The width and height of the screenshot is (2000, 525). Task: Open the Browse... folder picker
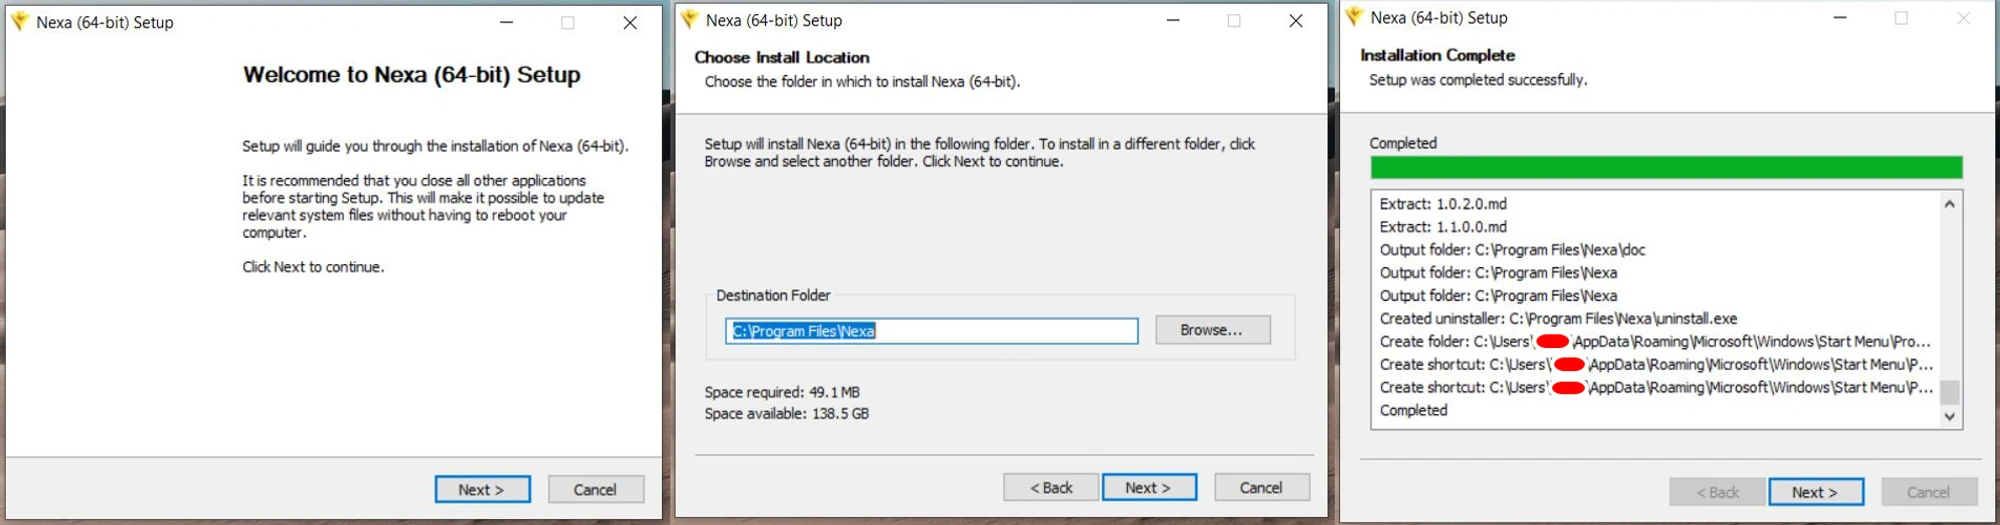(1212, 330)
